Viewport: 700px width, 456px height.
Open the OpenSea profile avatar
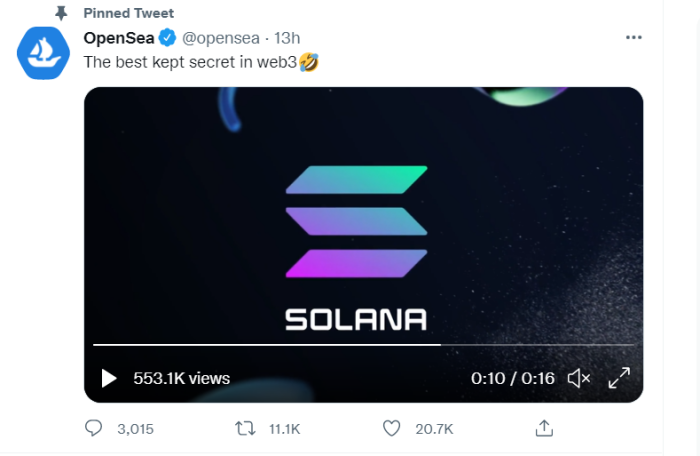[43, 53]
